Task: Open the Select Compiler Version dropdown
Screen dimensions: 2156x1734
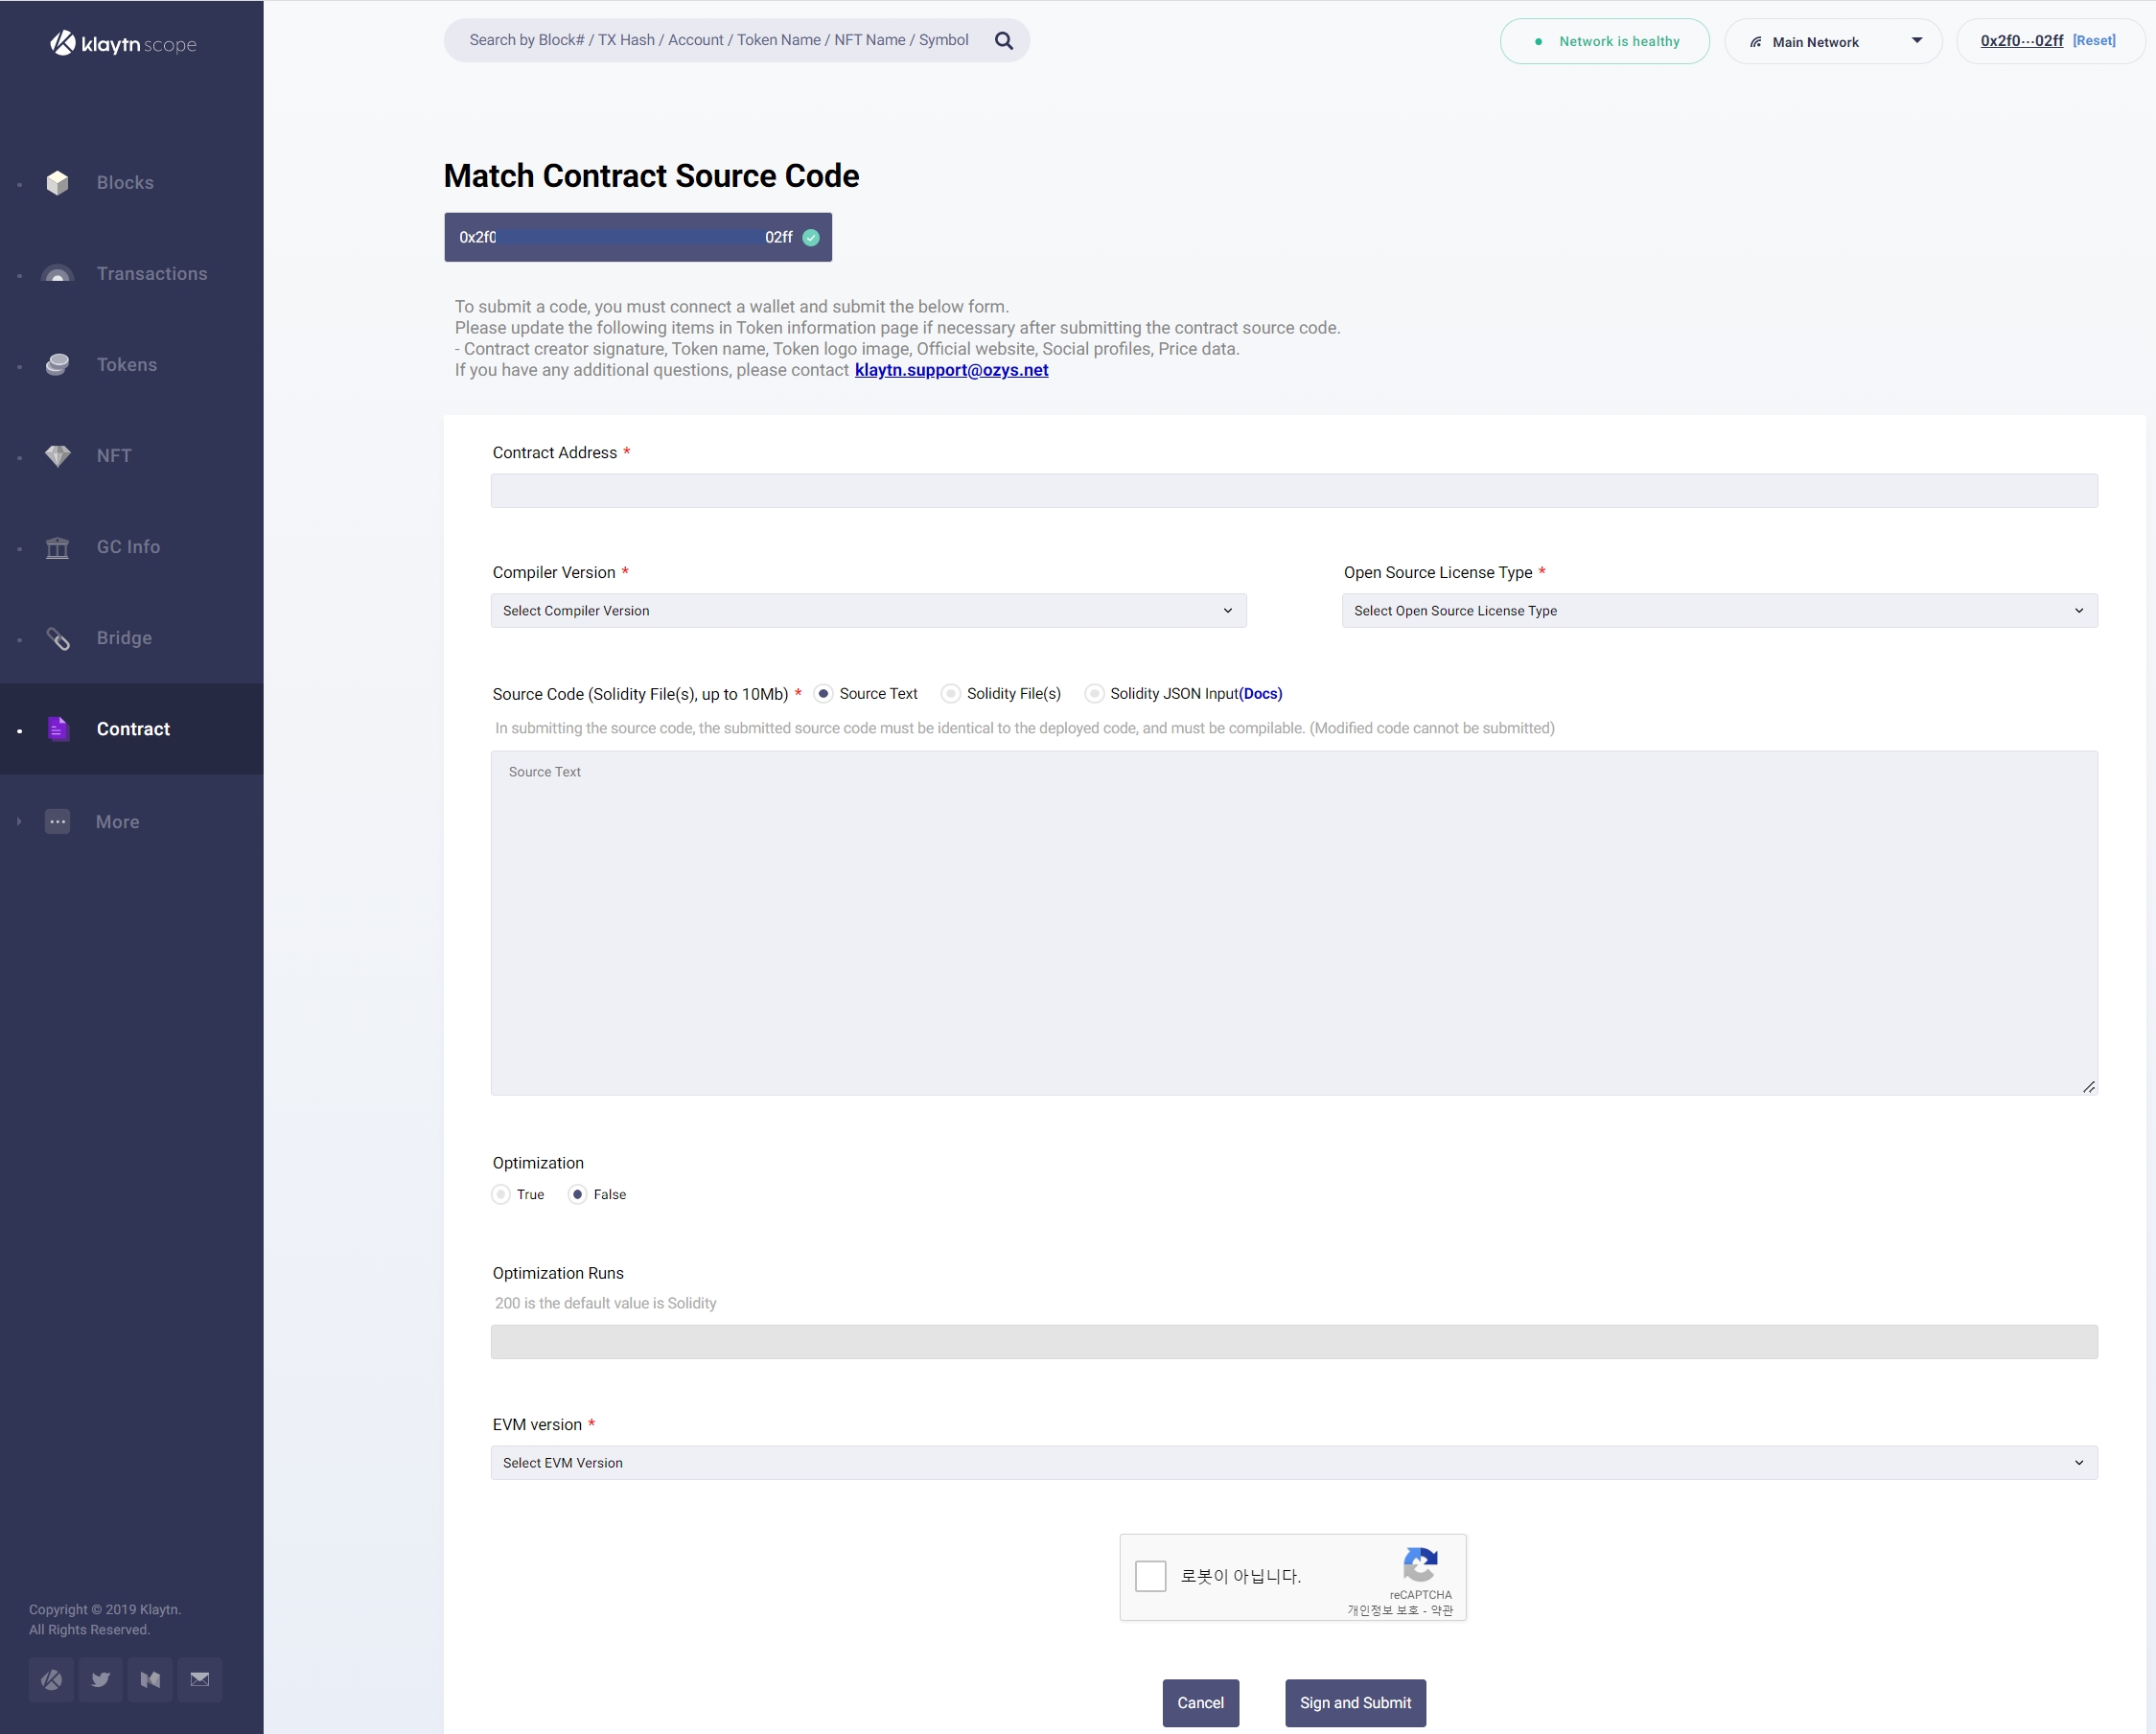Action: pos(868,611)
